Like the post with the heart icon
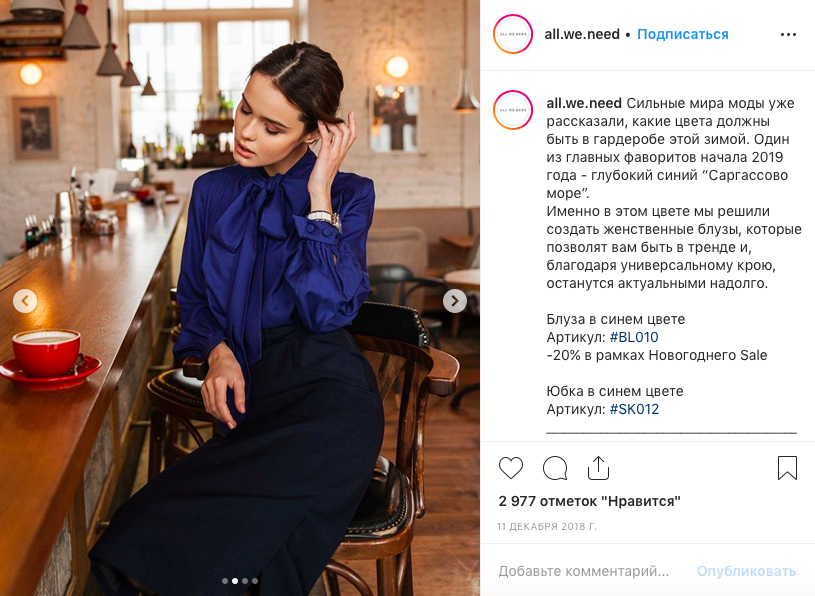 coord(511,468)
